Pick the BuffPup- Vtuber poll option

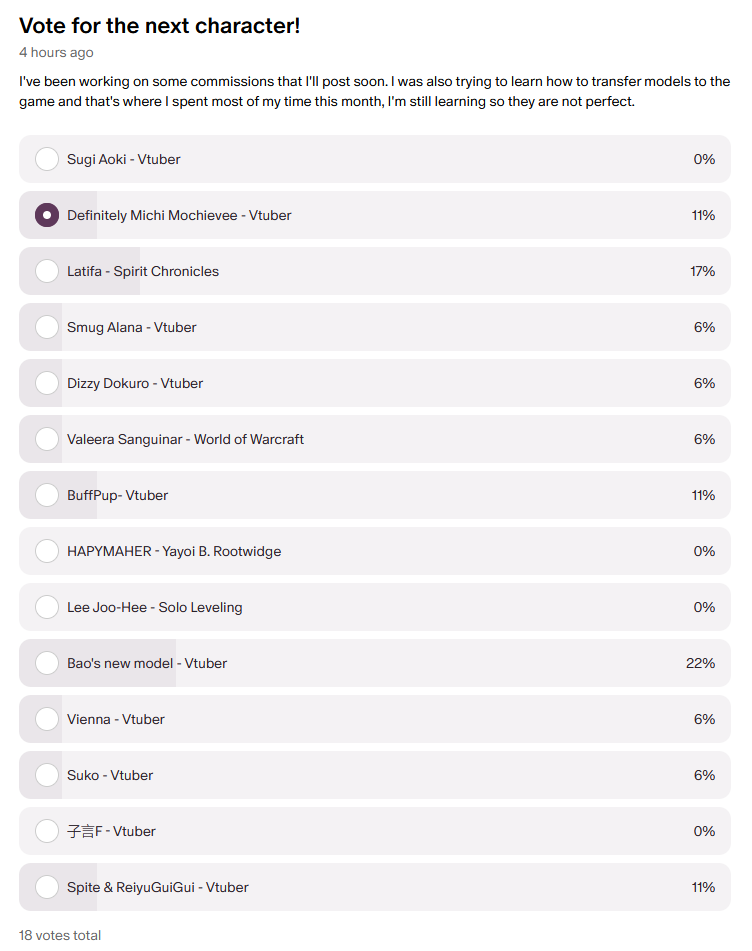[x=47, y=495]
